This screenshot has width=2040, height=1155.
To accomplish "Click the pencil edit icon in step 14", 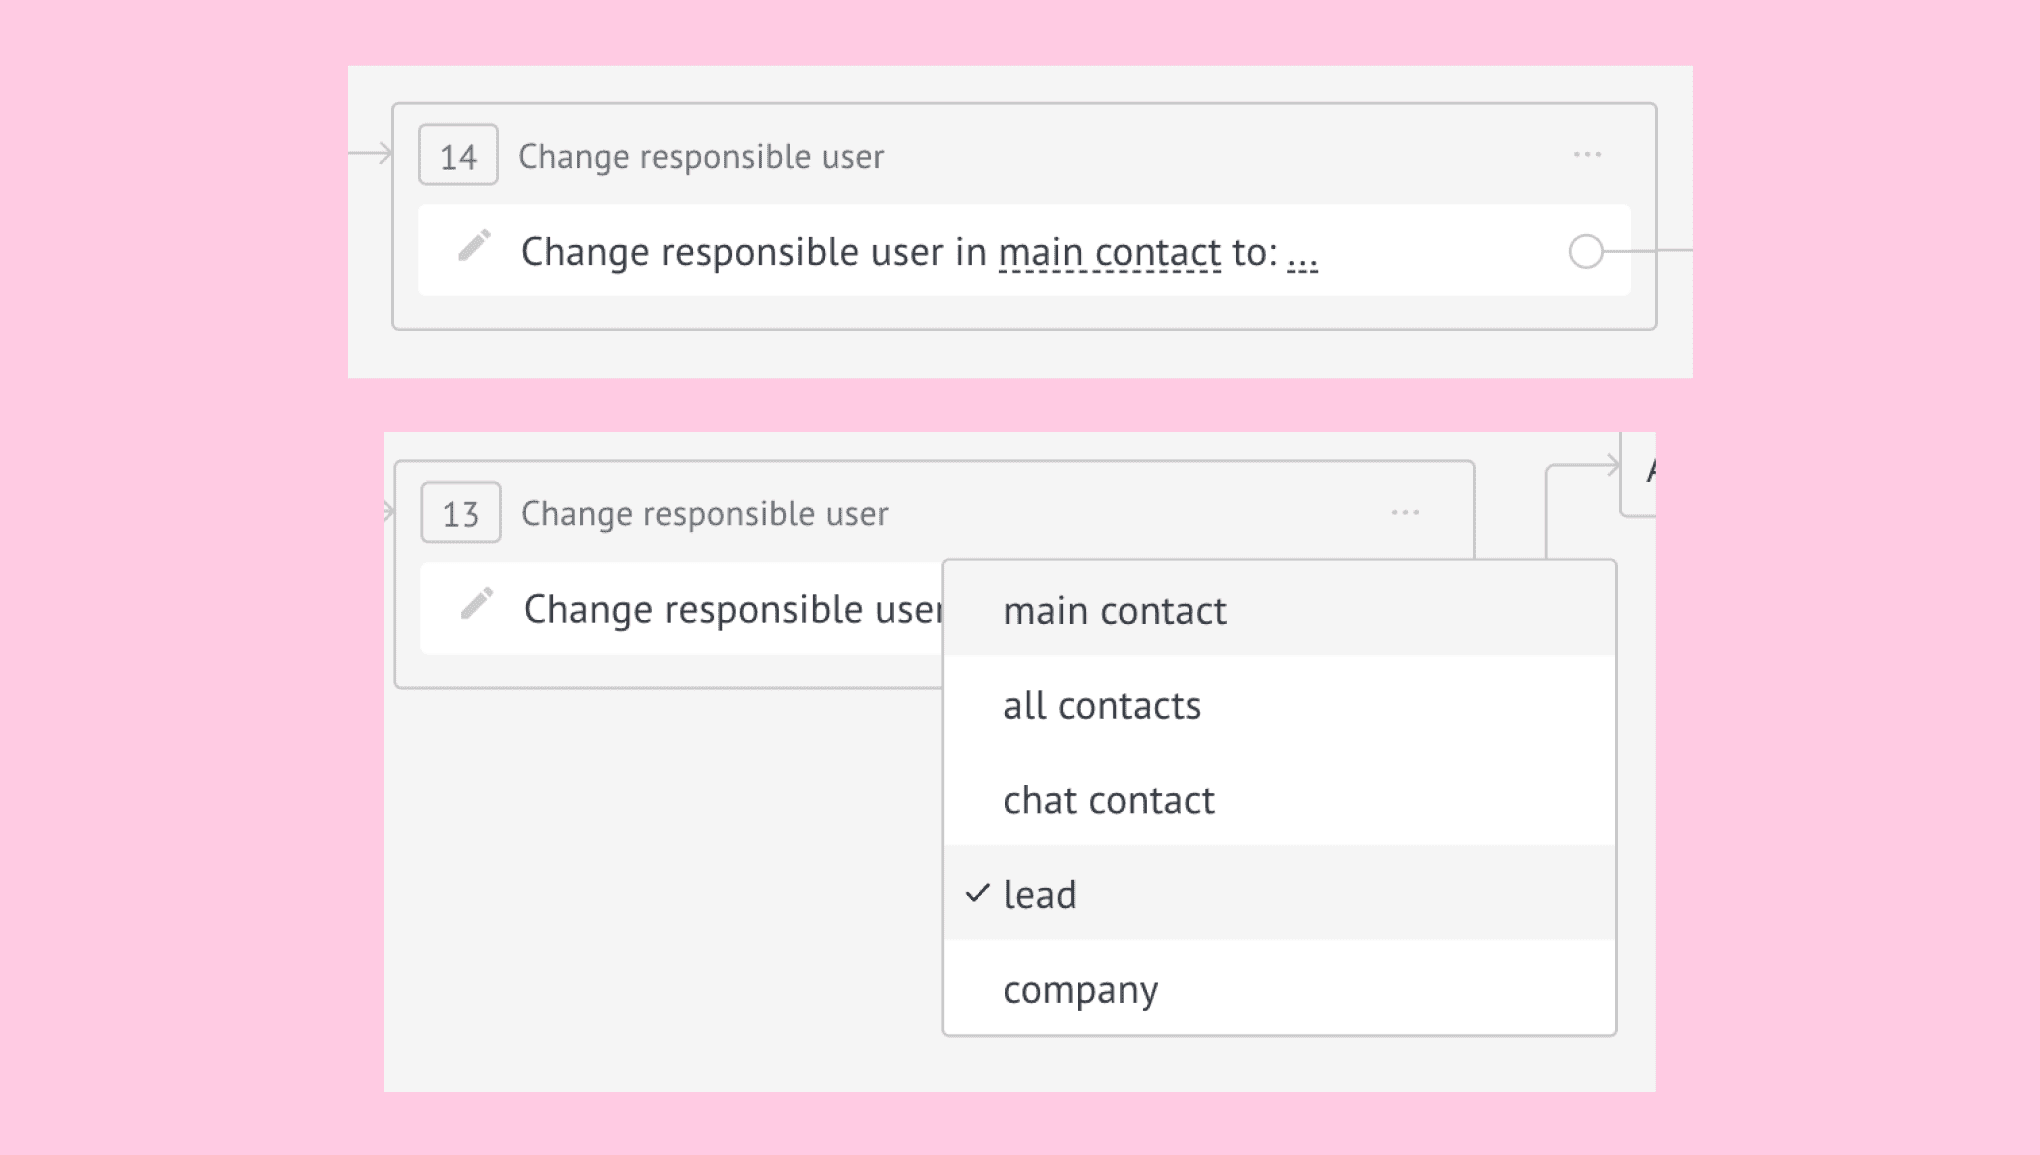I will click(474, 246).
